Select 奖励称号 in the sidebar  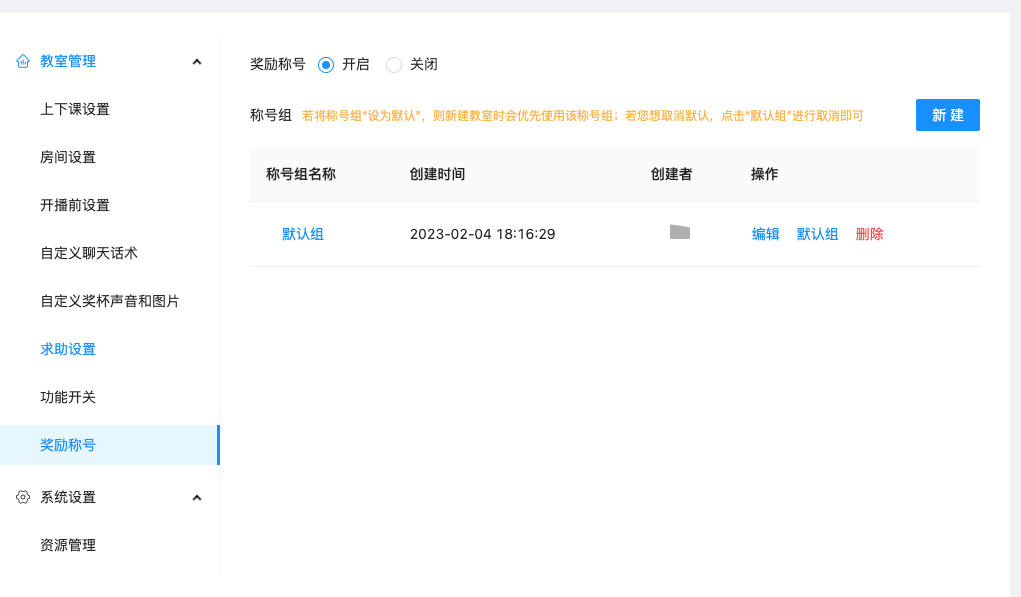point(66,445)
